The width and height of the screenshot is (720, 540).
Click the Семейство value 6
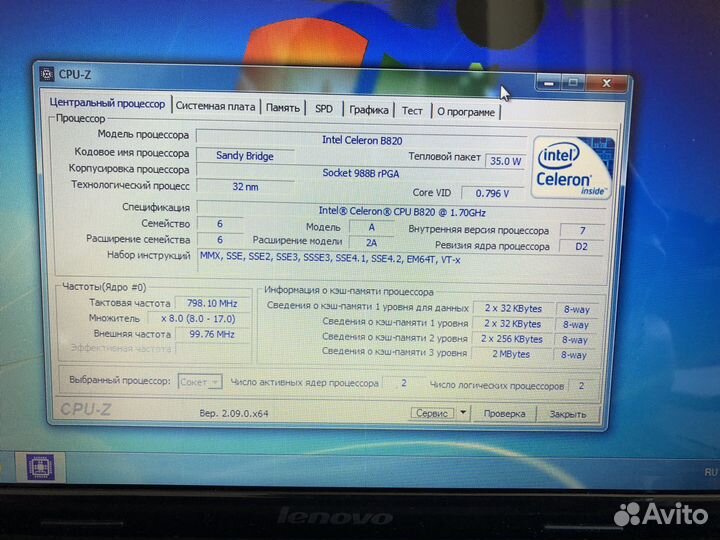click(x=220, y=224)
